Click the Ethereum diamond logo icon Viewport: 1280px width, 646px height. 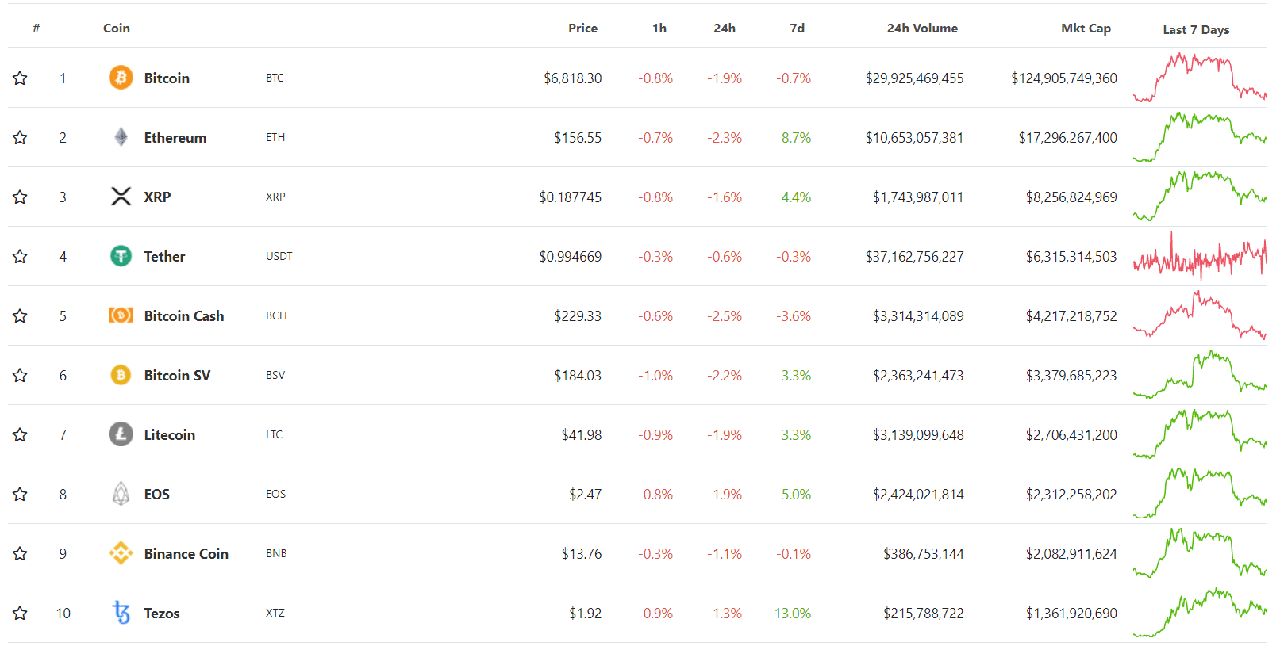coord(121,137)
